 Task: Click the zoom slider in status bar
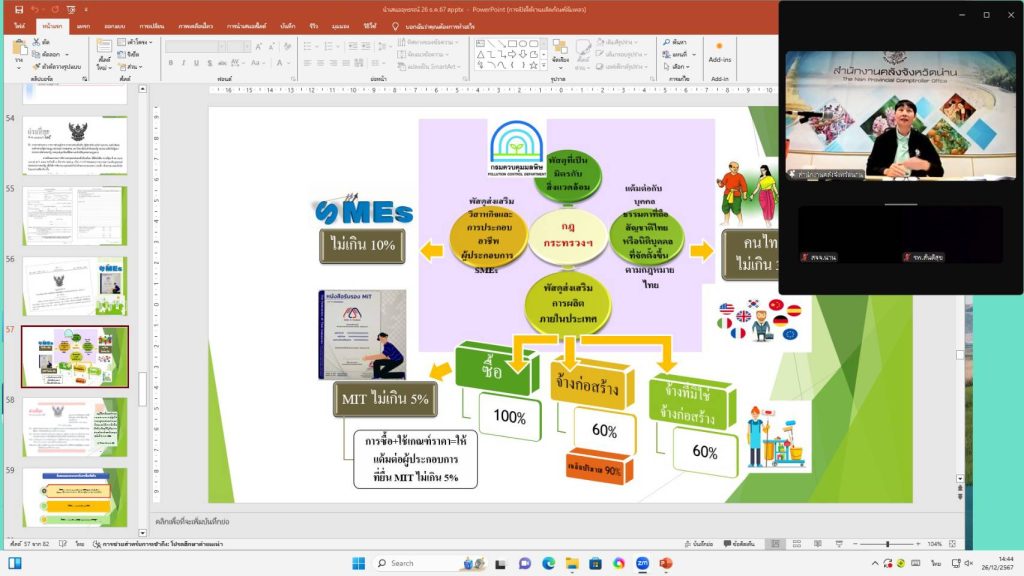point(888,544)
